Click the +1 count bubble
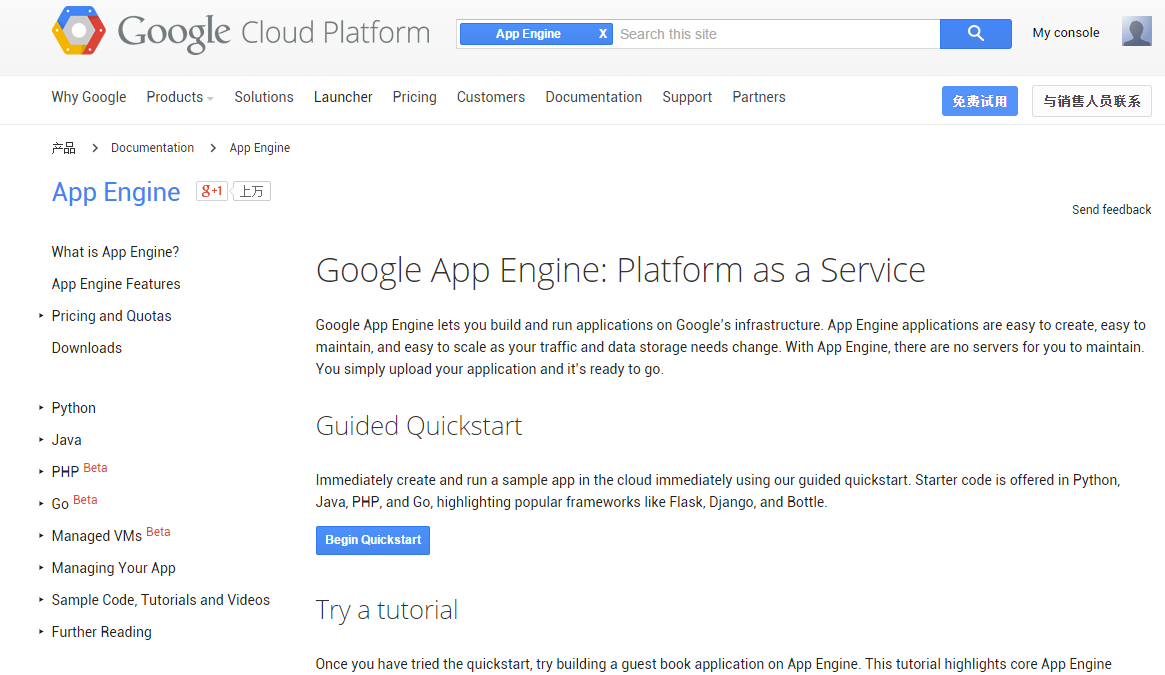The image size is (1165, 675). 252,191
